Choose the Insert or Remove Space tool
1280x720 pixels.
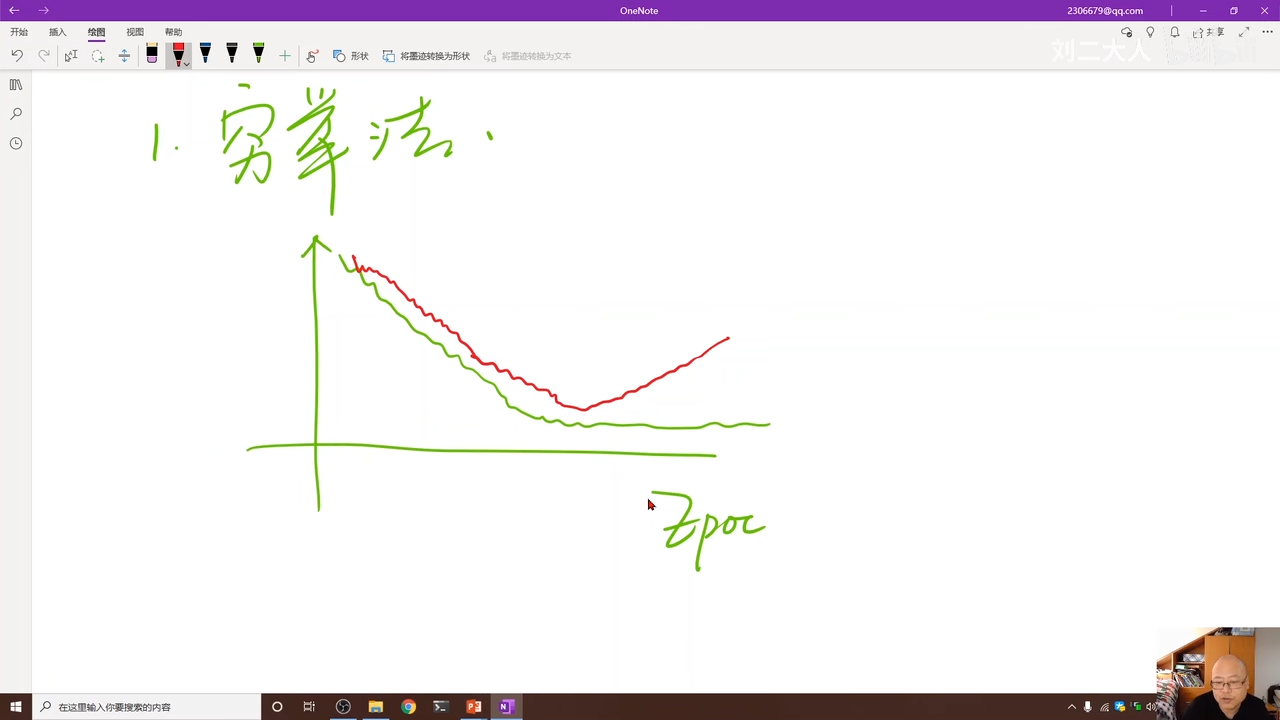124,56
